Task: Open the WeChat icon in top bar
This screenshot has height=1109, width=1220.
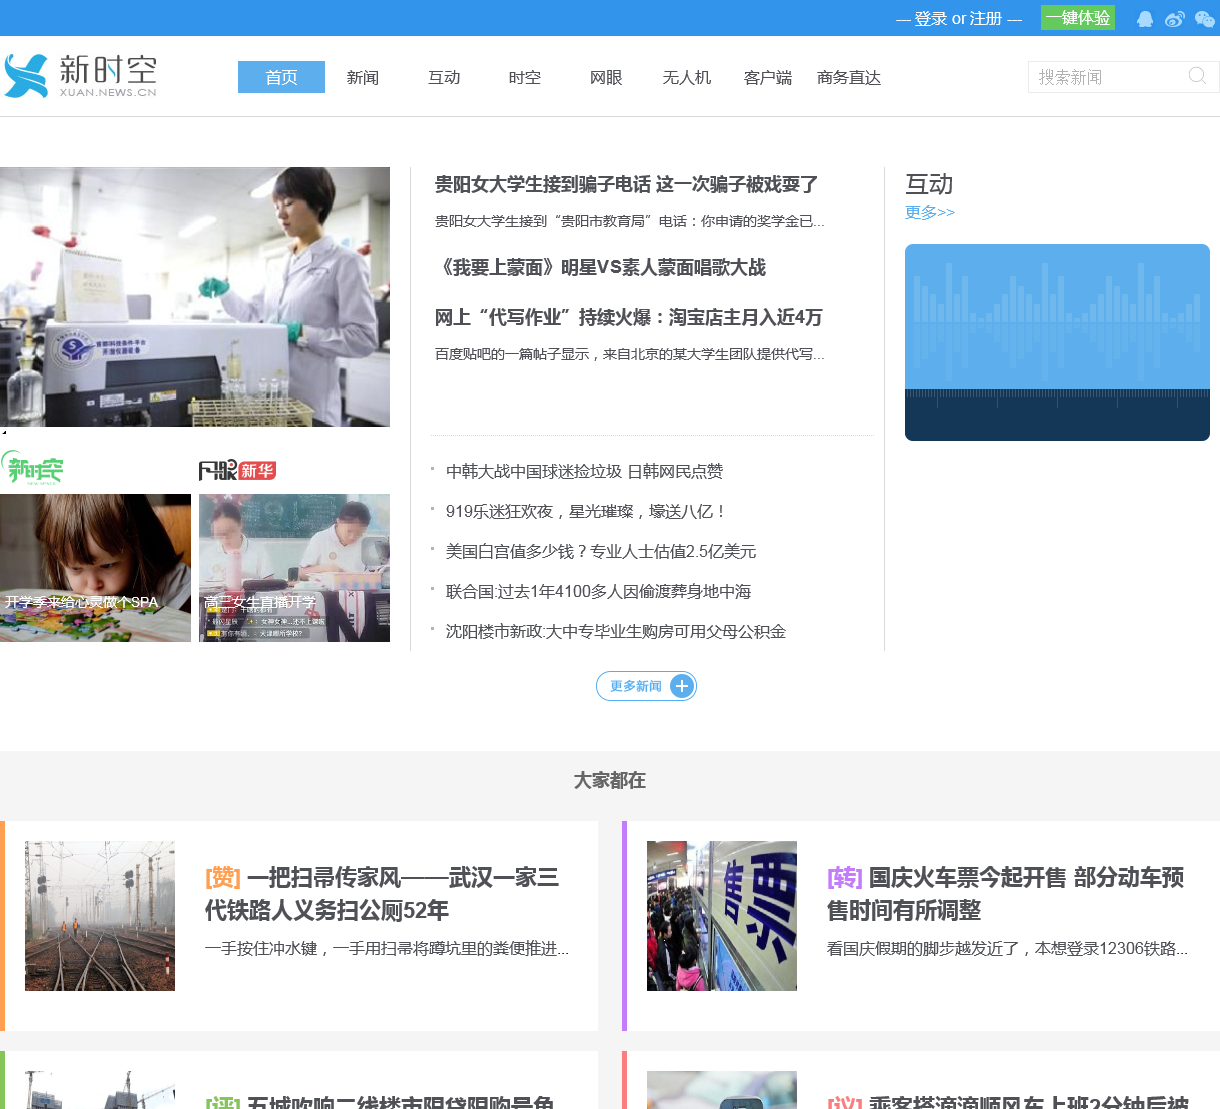Action: [x=1205, y=19]
